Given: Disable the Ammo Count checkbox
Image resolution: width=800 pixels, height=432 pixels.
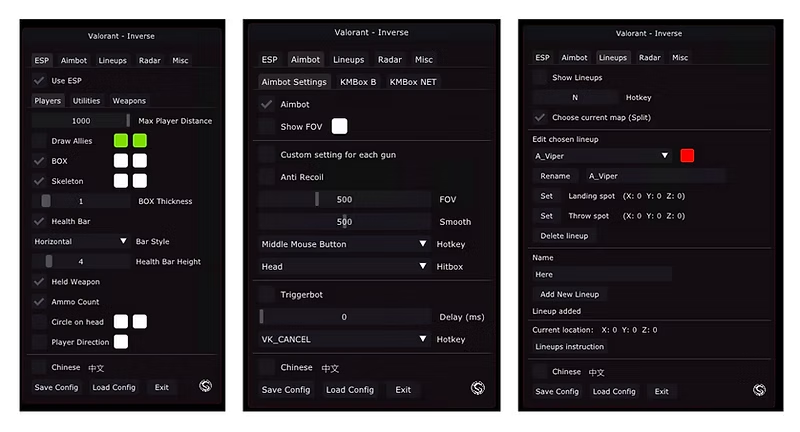Looking at the screenshot, I should click(40, 302).
